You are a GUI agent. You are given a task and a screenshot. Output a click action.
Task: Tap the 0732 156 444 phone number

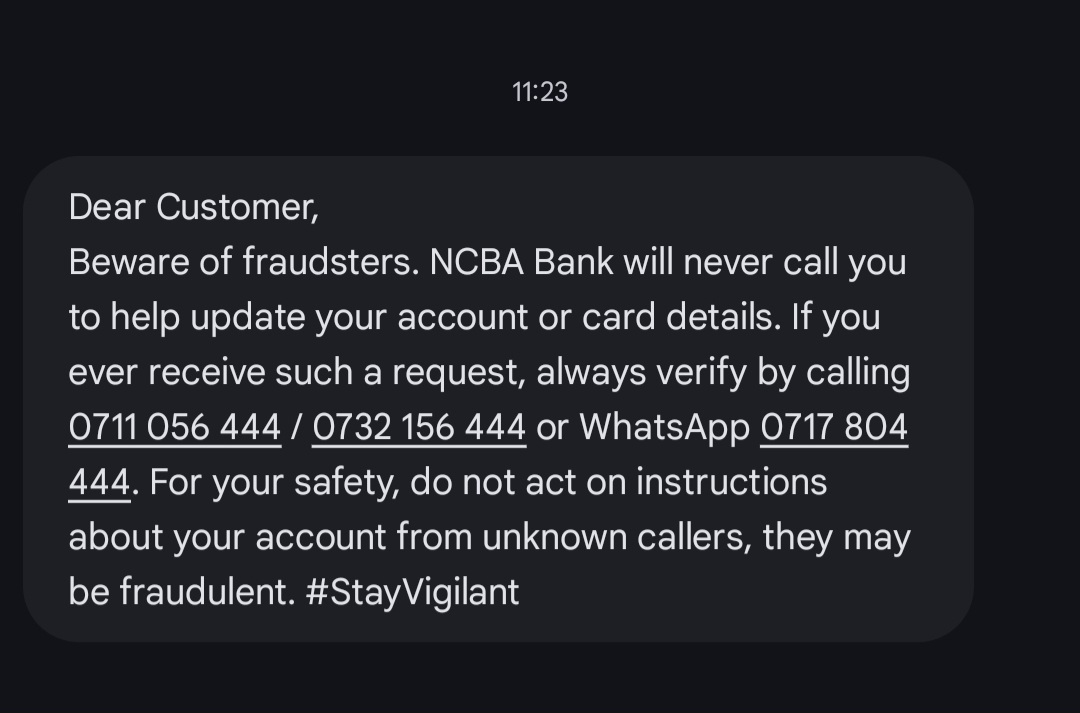(x=419, y=428)
